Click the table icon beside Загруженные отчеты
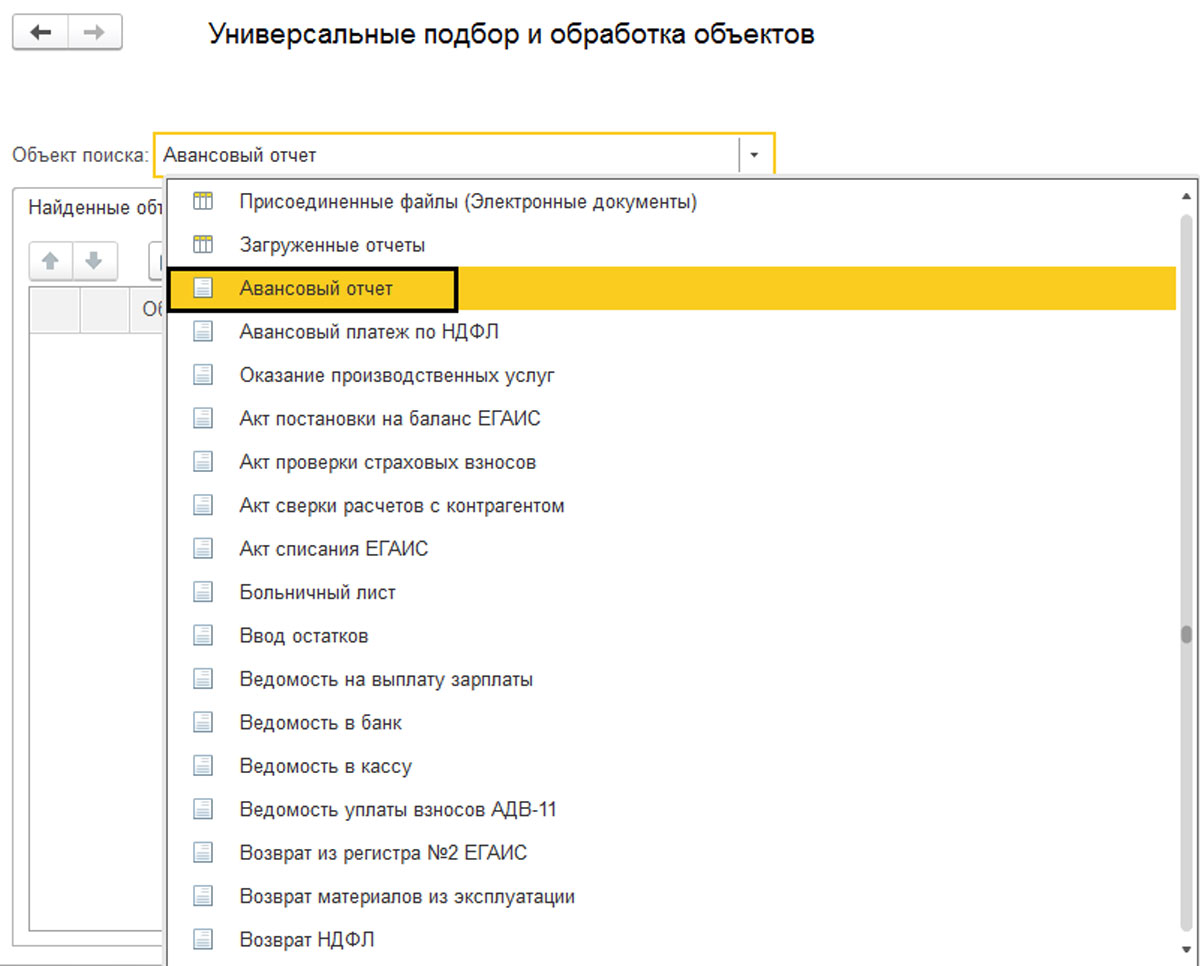1200x966 pixels. pos(203,244)
